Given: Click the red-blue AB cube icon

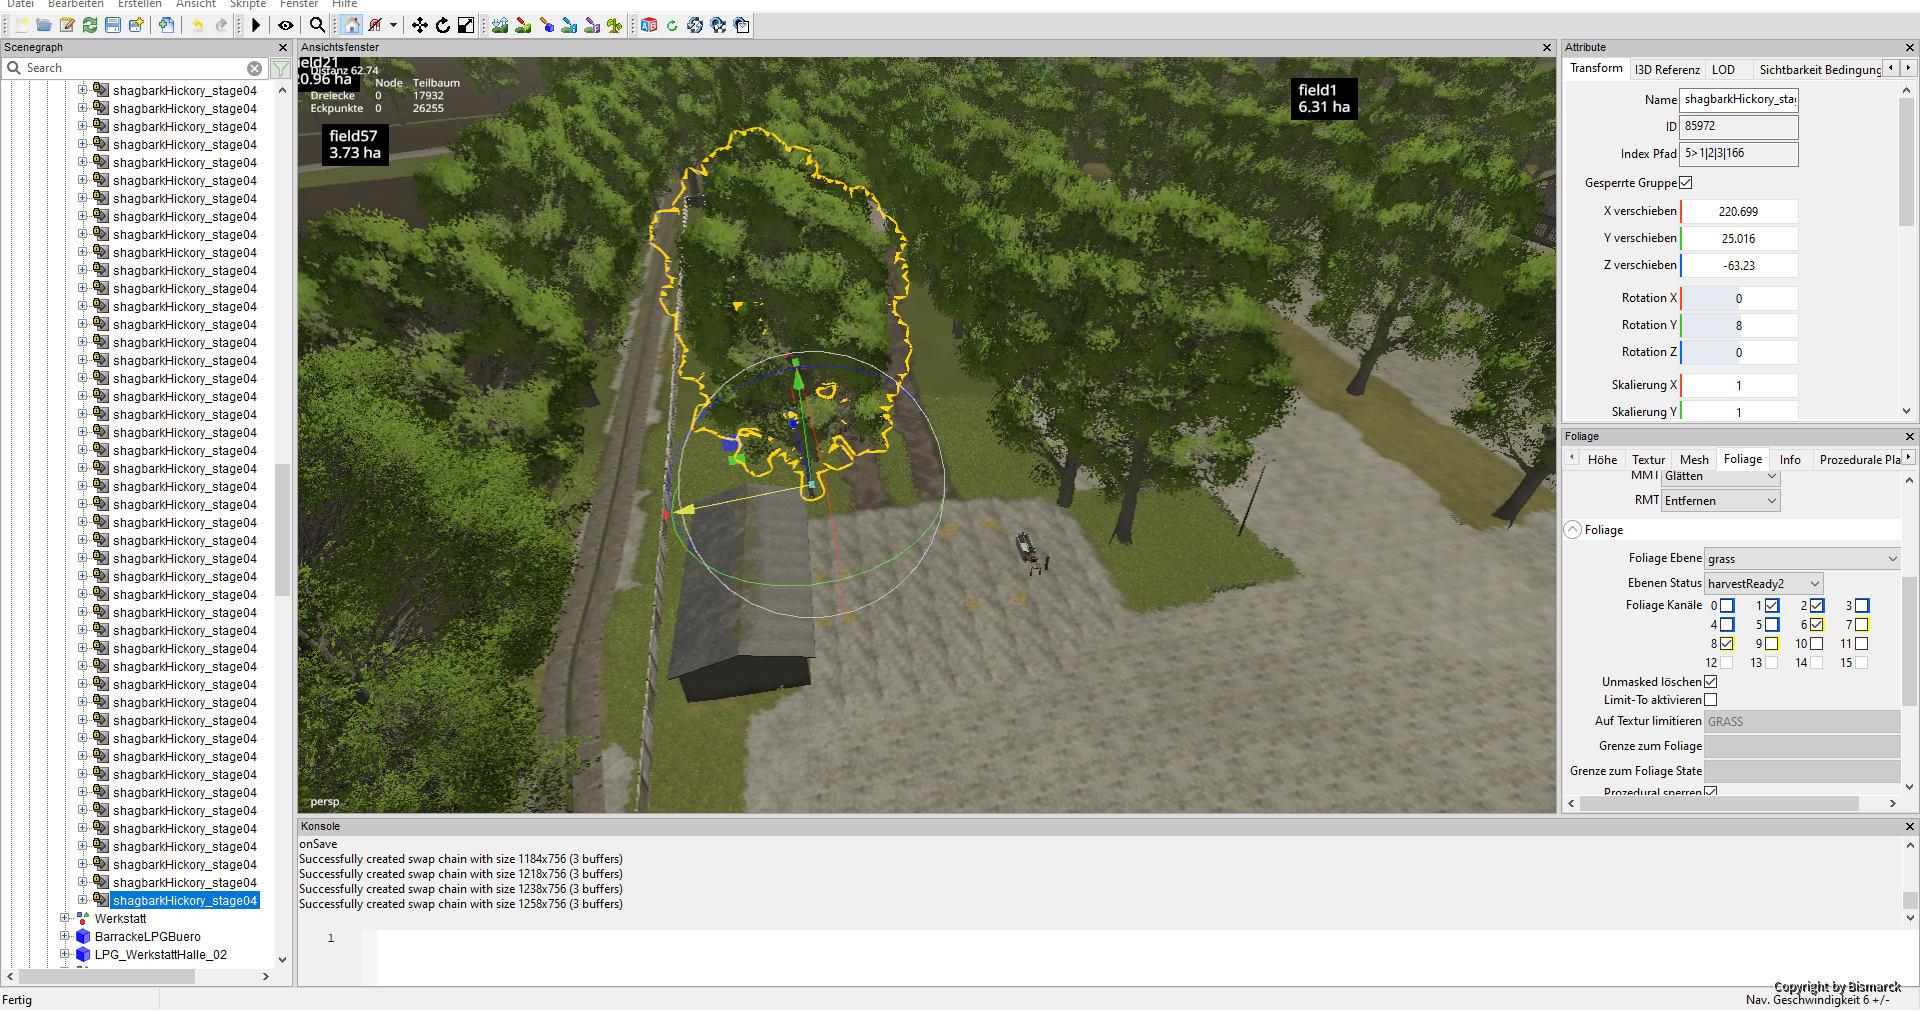Looking at the screenshot, I should [649, 25].
